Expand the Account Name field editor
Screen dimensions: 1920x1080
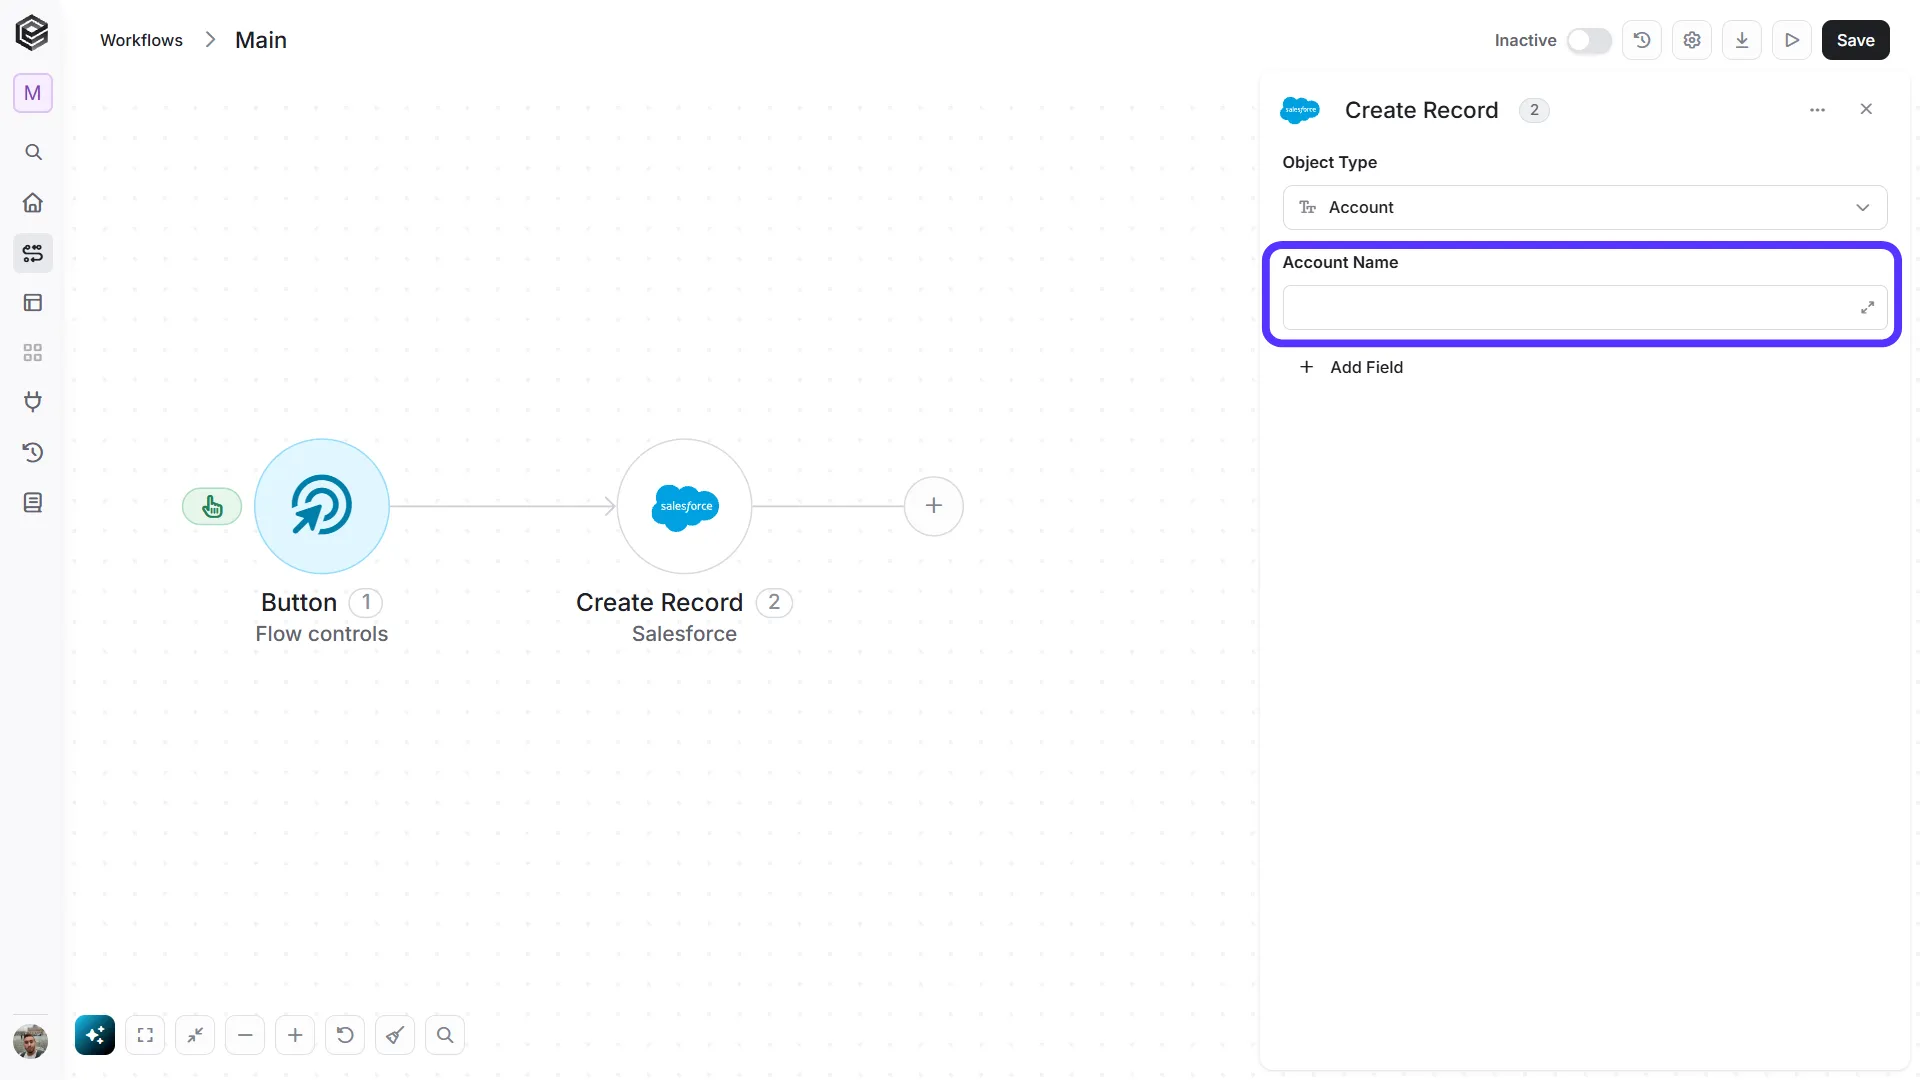coord(1867,308)
